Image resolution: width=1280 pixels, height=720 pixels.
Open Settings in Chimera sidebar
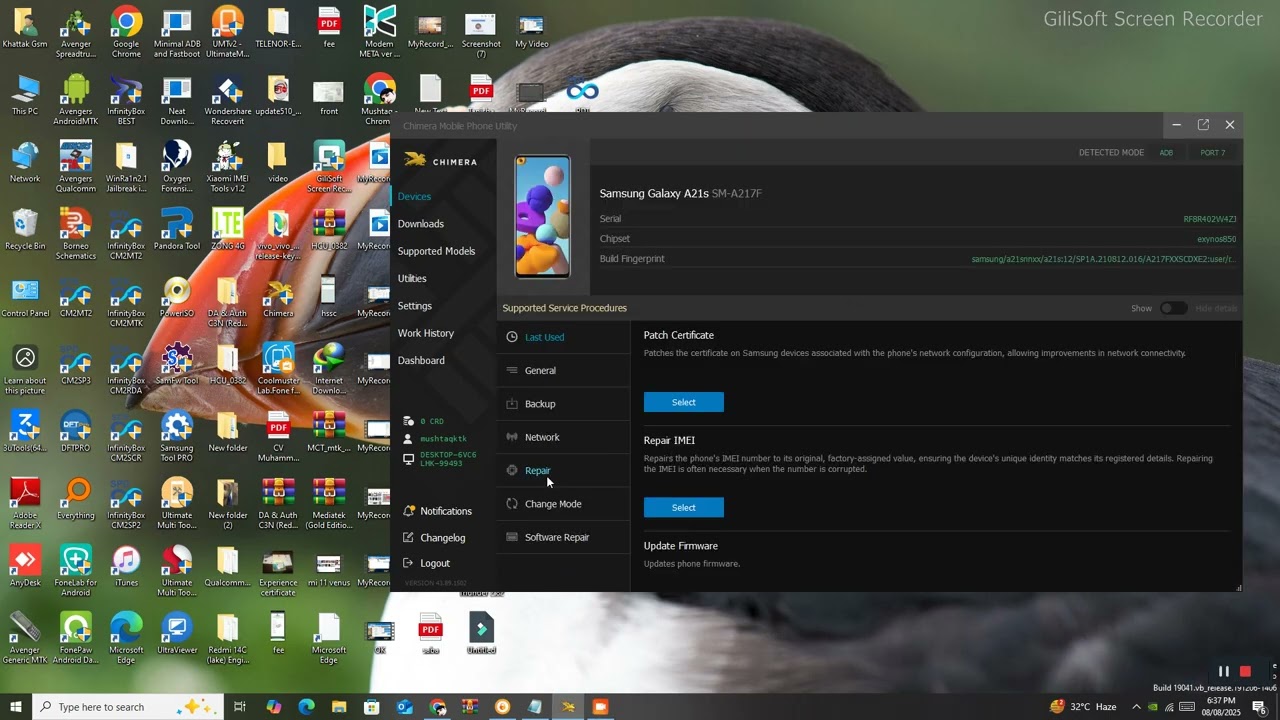[x=415, y=306]
